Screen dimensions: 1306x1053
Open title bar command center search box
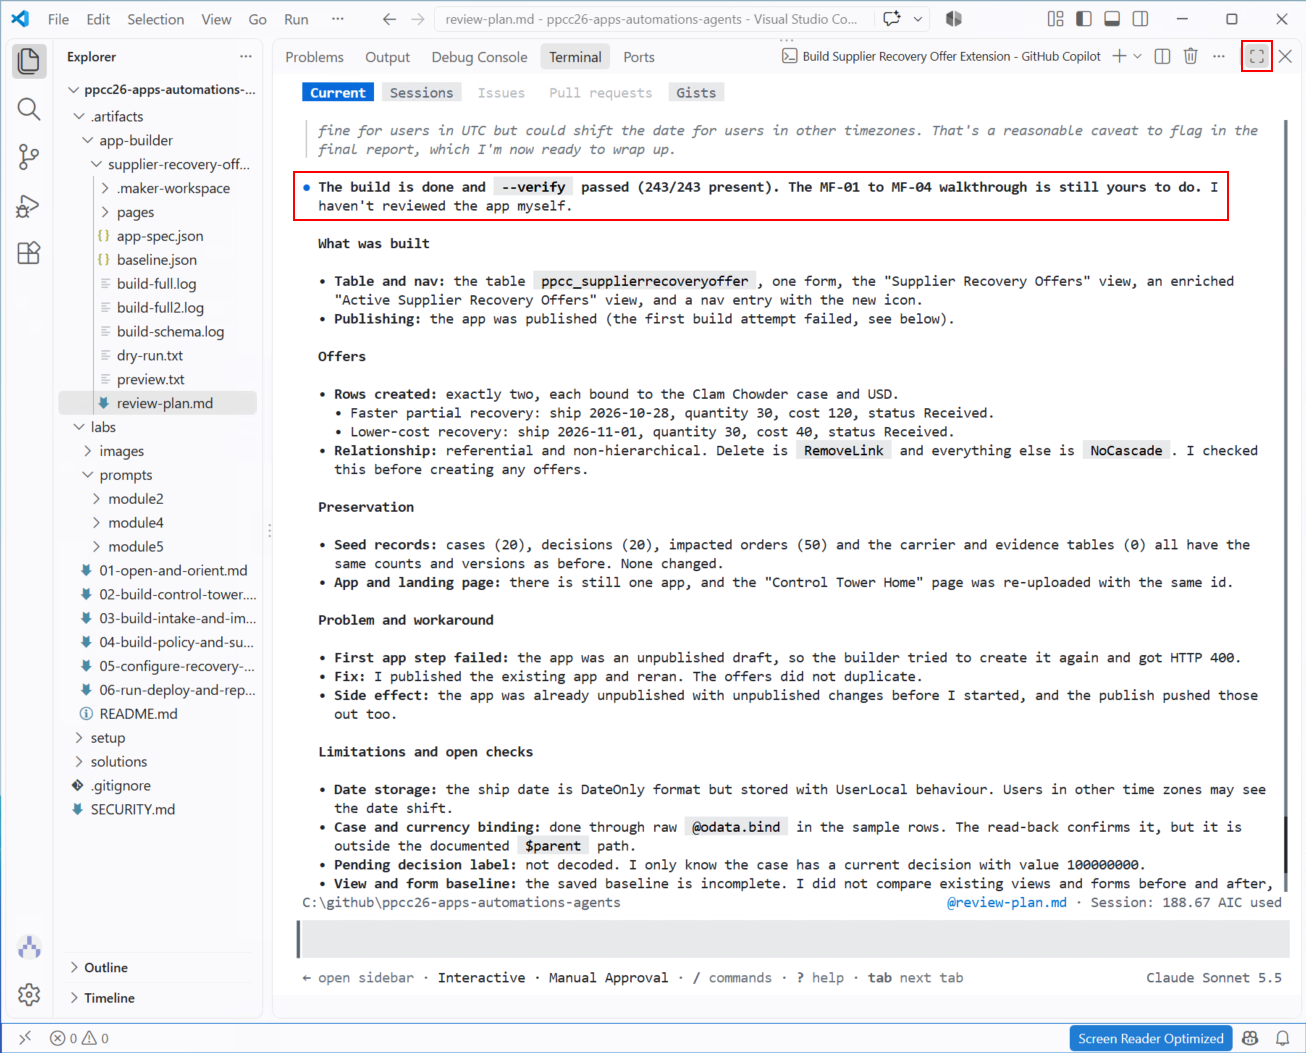pos(651,19)
